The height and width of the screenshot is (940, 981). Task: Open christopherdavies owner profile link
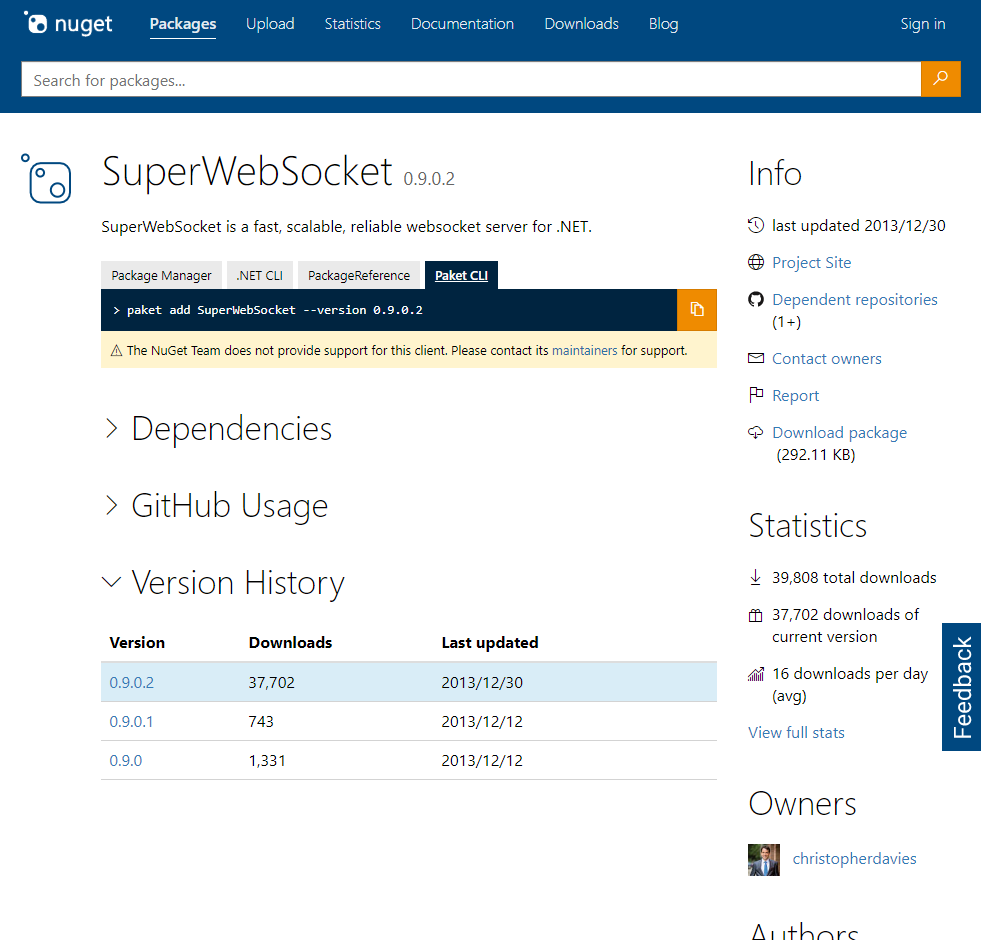tap(855, 859)
